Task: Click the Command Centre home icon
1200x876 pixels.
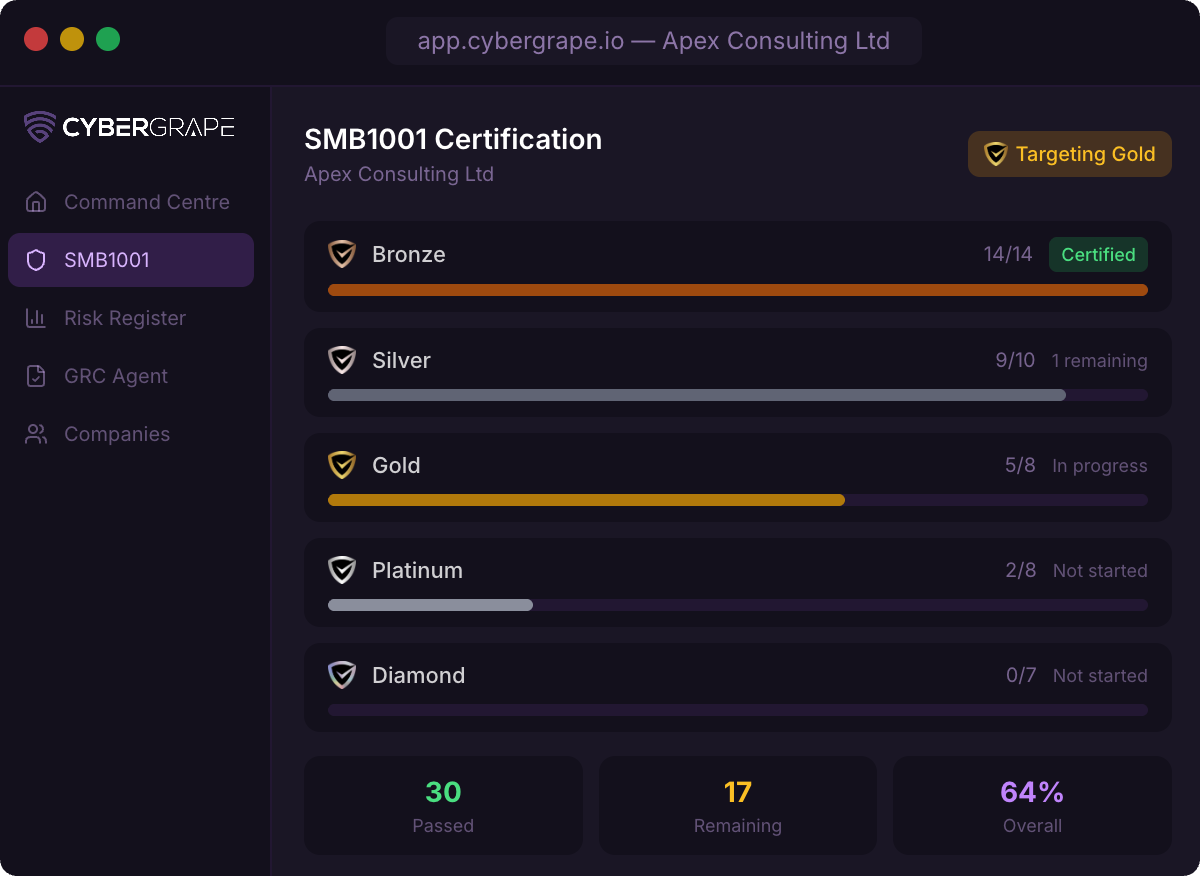Action: [36, 202]
